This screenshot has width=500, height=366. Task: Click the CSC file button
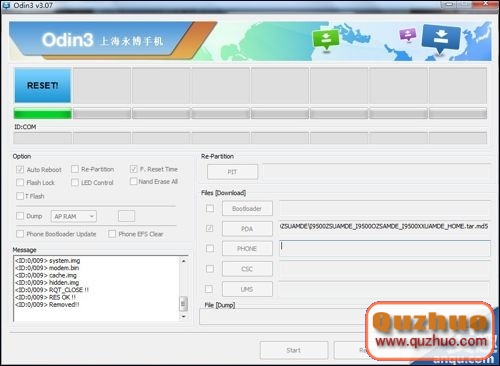(247, 269)
